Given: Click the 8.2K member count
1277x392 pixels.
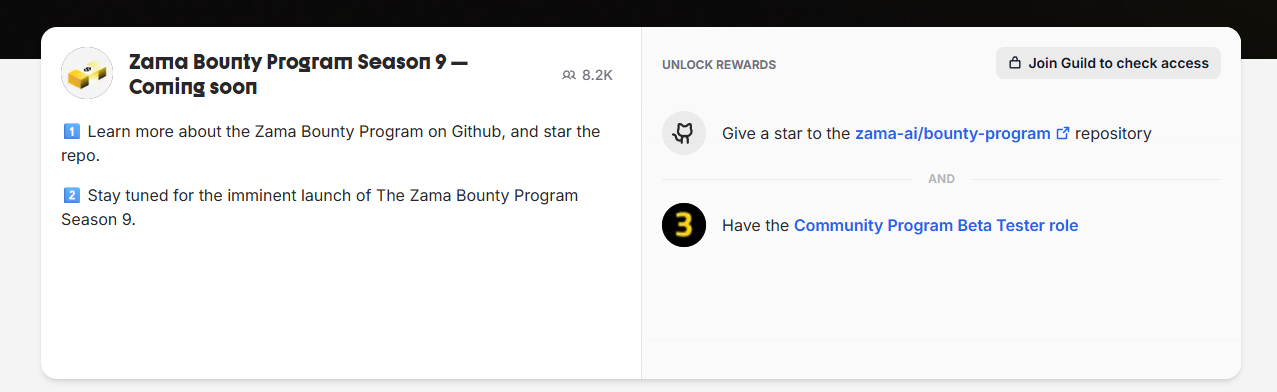Looking at the screenshot, I should (x=597, y=75).
